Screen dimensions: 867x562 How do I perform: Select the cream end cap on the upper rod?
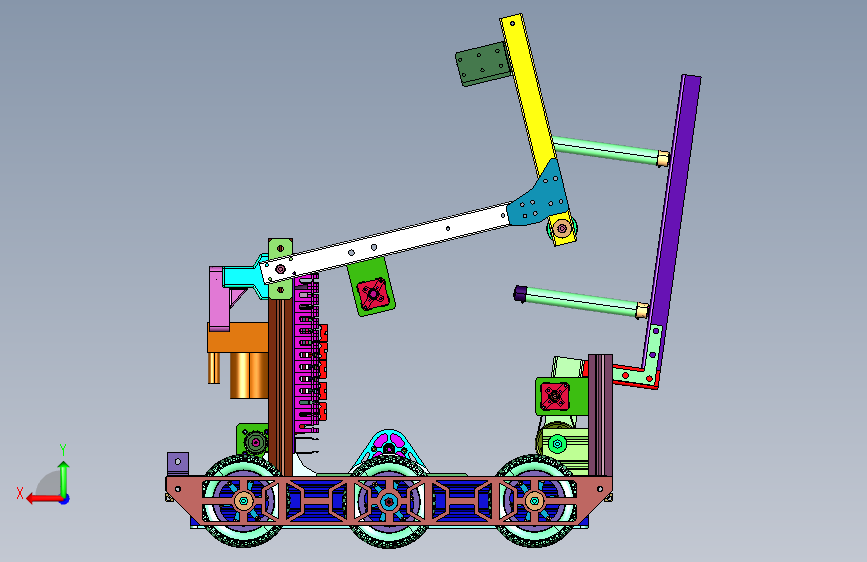pyautogui.click(x=663, y=159)
